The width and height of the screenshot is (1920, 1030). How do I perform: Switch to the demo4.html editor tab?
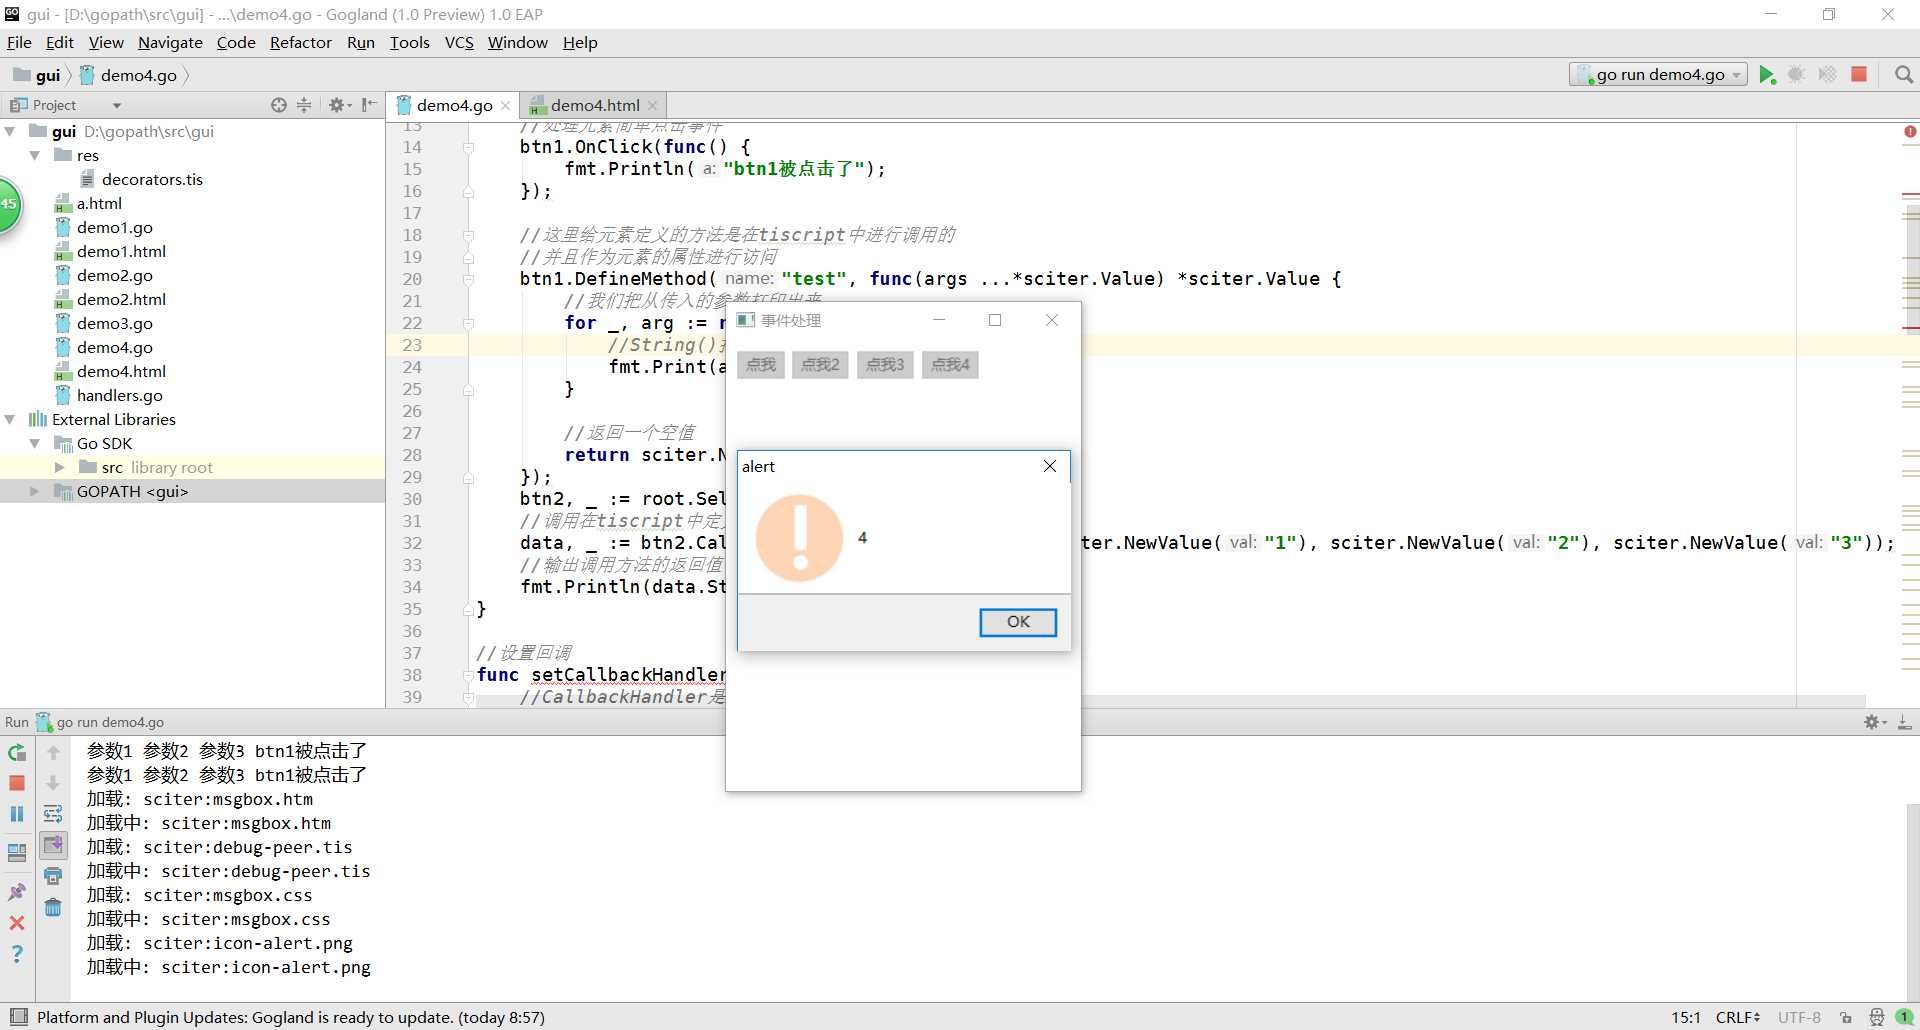595,105
